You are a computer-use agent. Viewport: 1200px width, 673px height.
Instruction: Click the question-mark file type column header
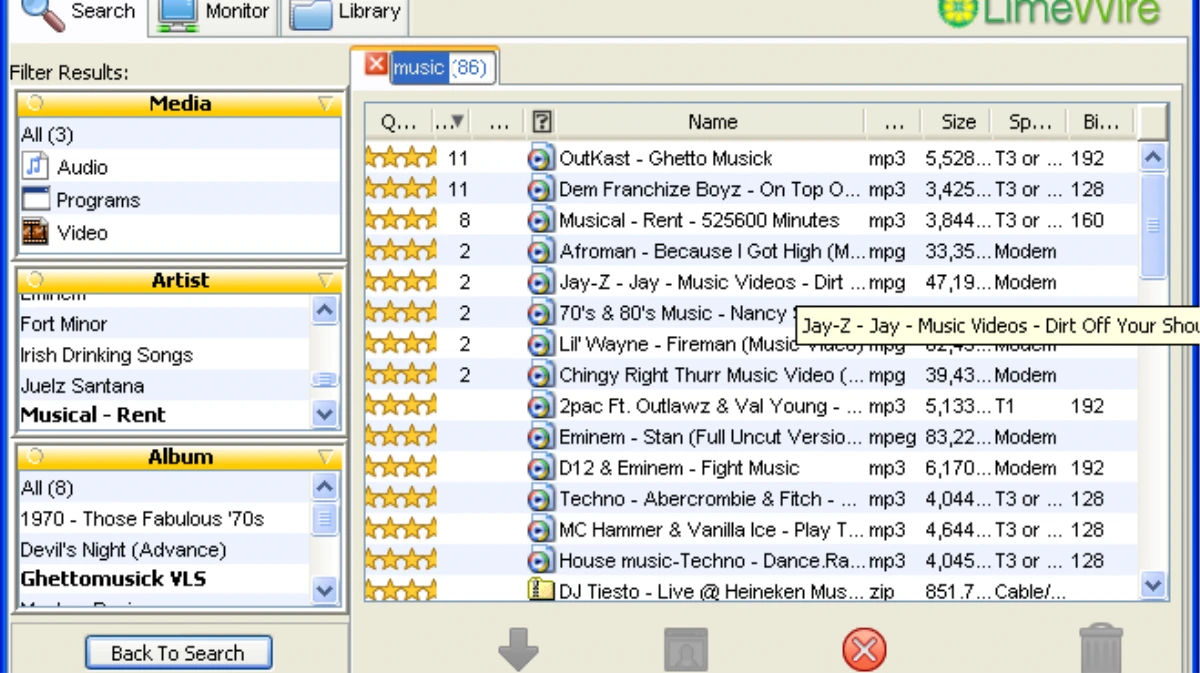point(541,122)
